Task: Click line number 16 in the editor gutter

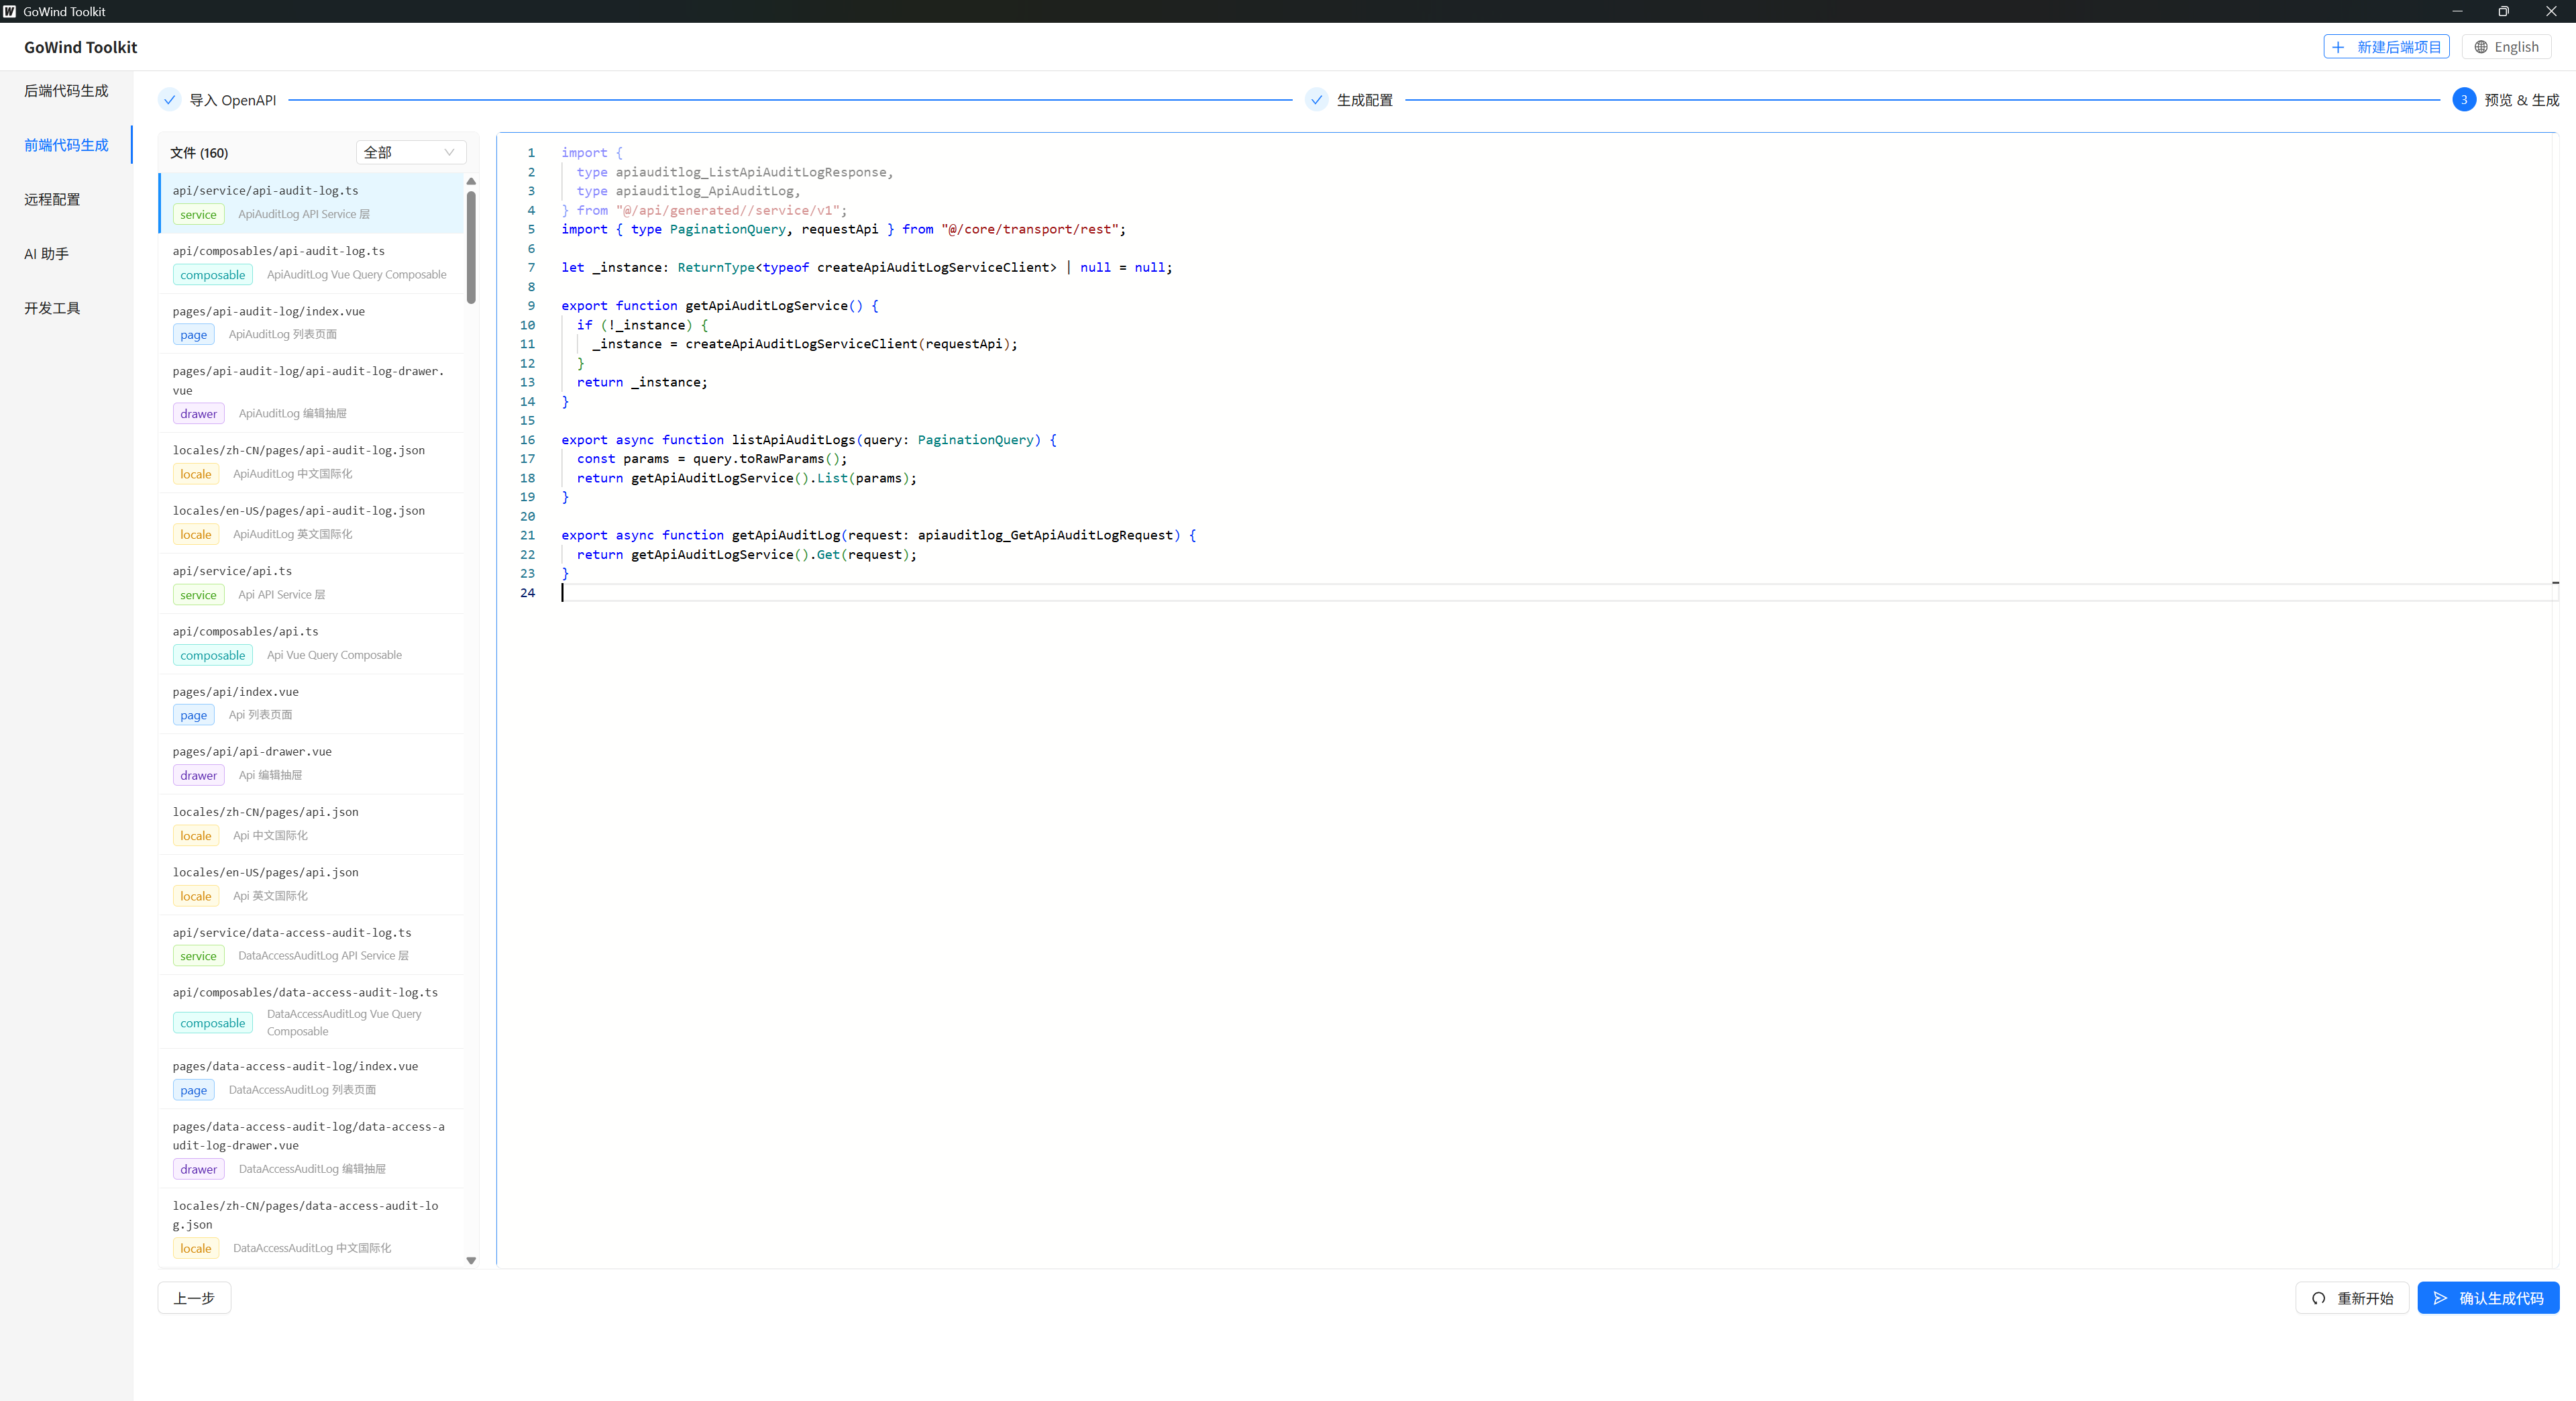Action: 527,440
